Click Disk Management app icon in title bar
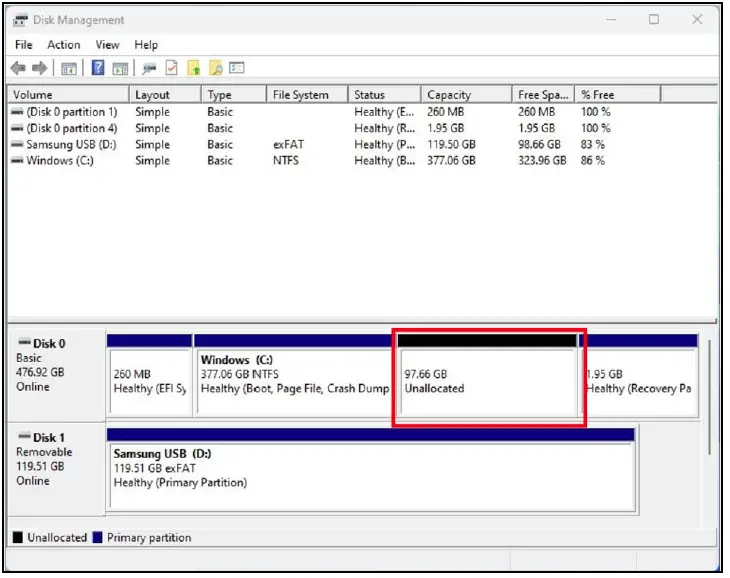Viewport: 730px width, 578px height. 20,20
